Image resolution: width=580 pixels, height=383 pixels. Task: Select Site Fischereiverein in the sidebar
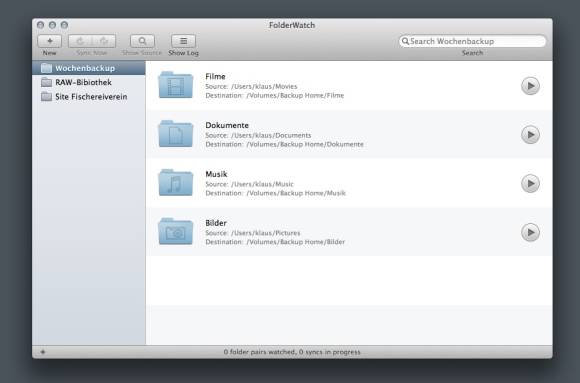click(x=89, y=97)
